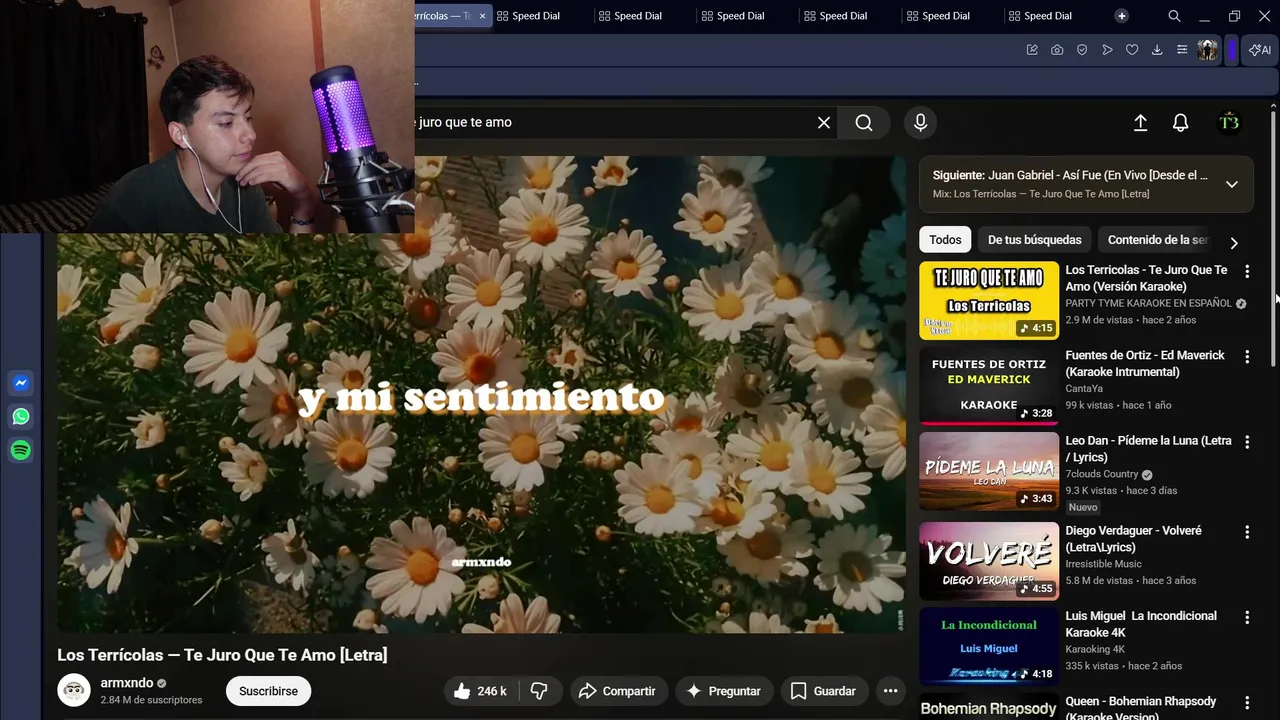Open options menu for Fuentes de Ortiz video
Screen dimensions: 1280x720
1247,357
